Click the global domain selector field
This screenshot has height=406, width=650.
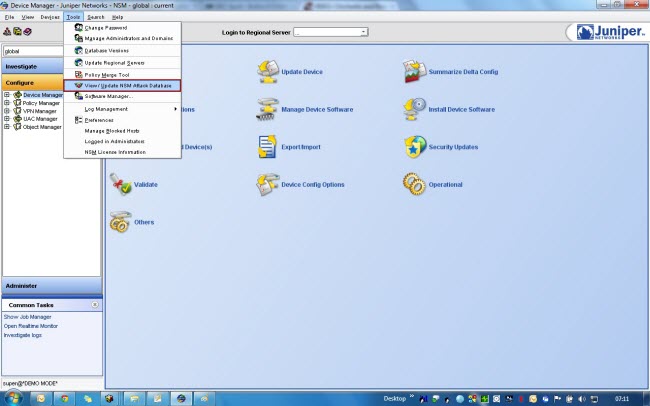[x=33, y=51]
